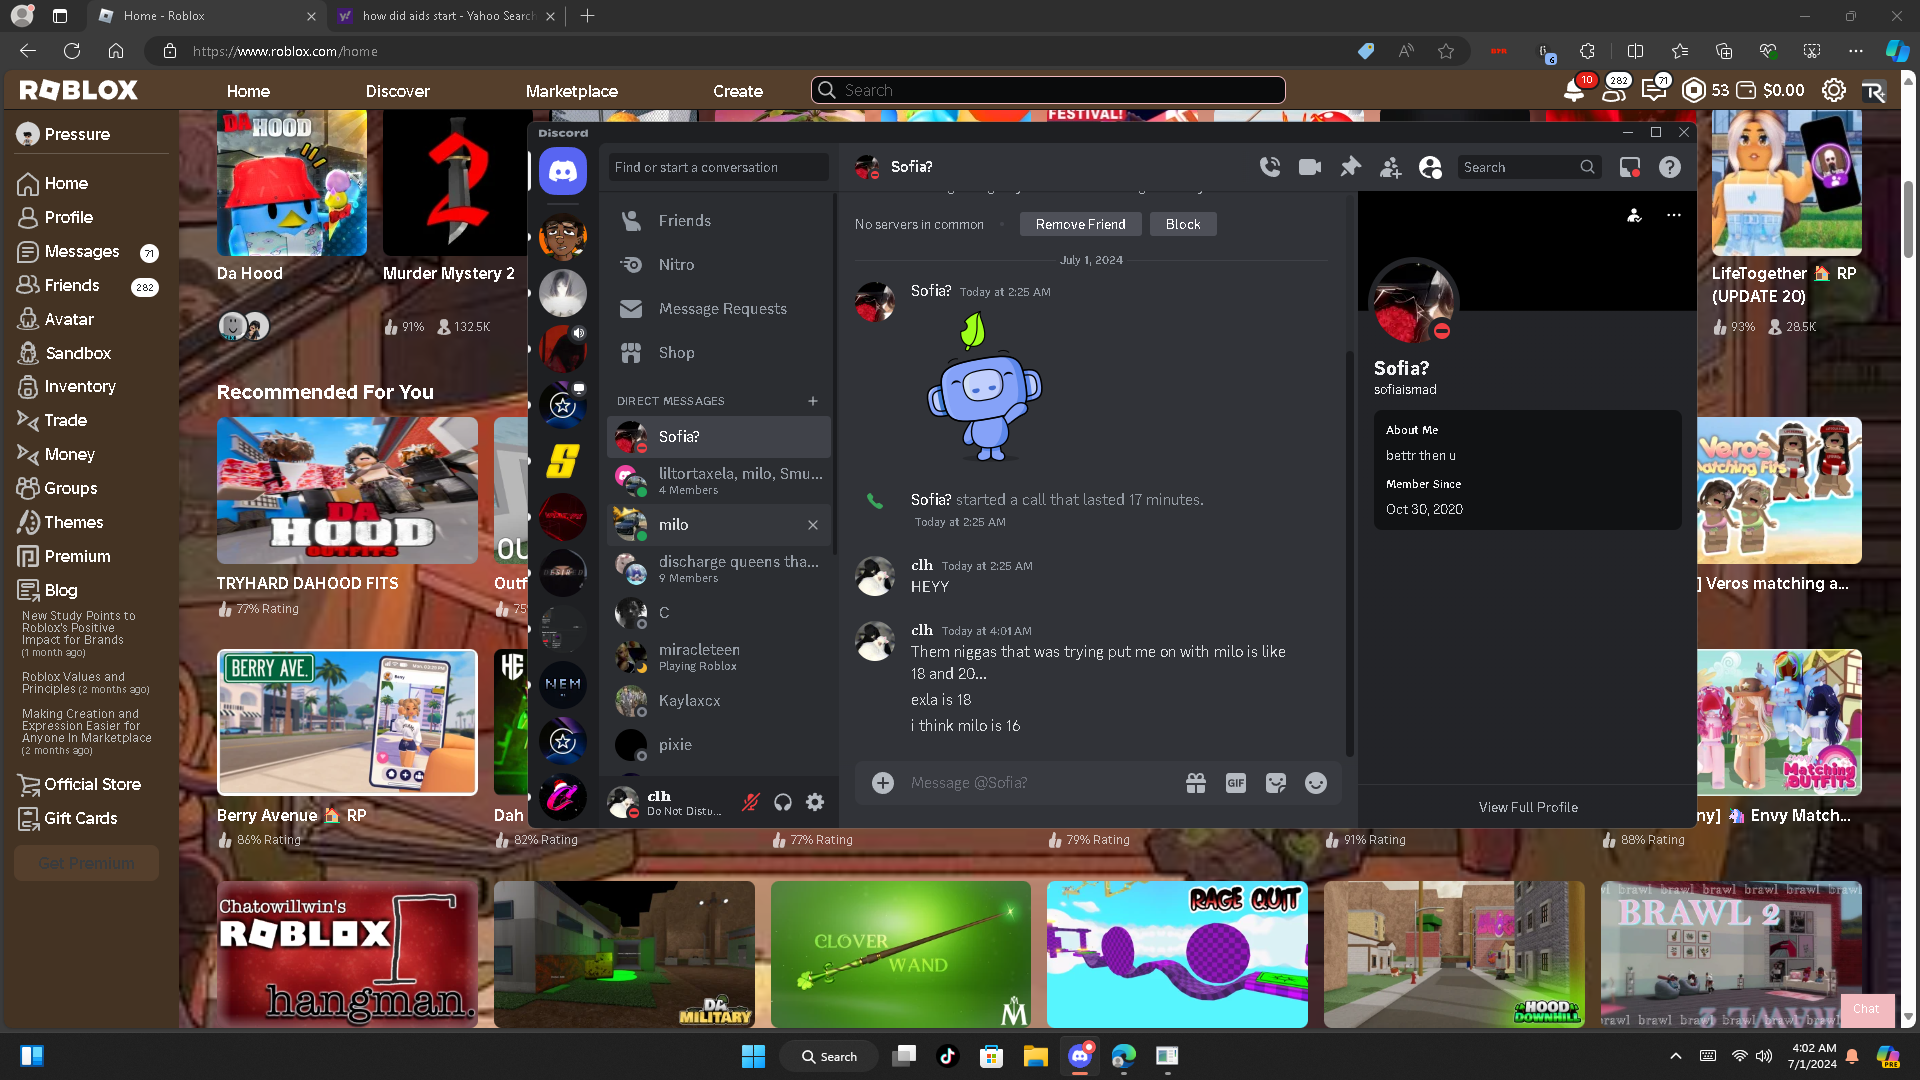Viewport: 1920px width, 1080px height.
Task: Open pinned messages in Discord
Action: click(1350, 167)
